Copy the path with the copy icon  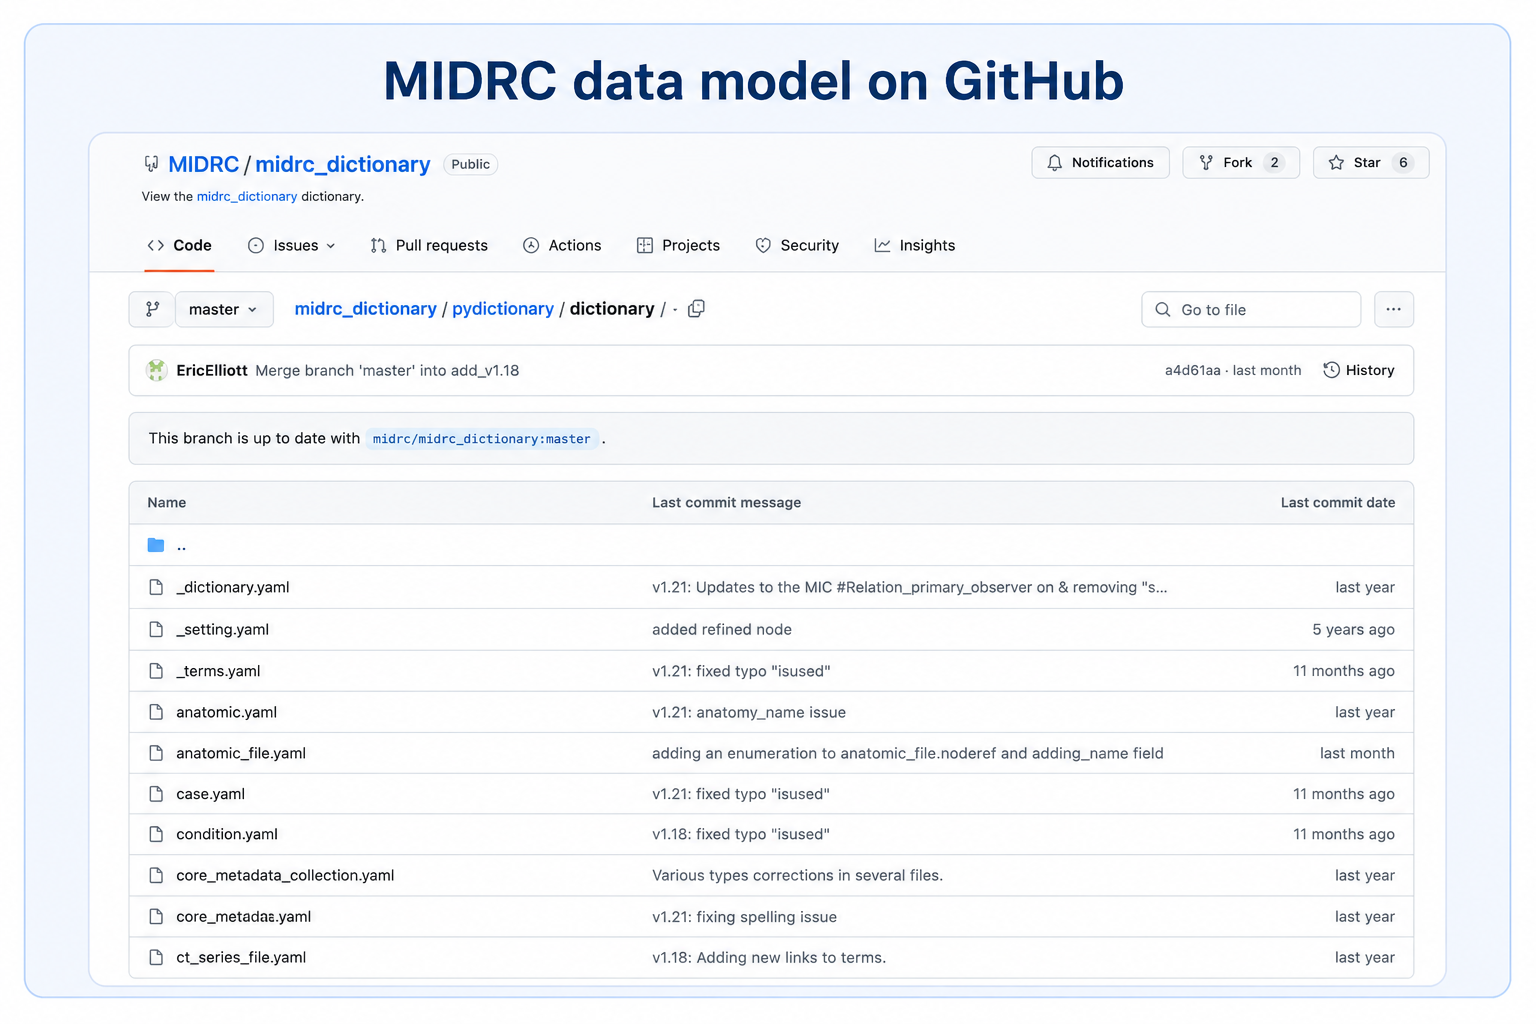(696, 309)
